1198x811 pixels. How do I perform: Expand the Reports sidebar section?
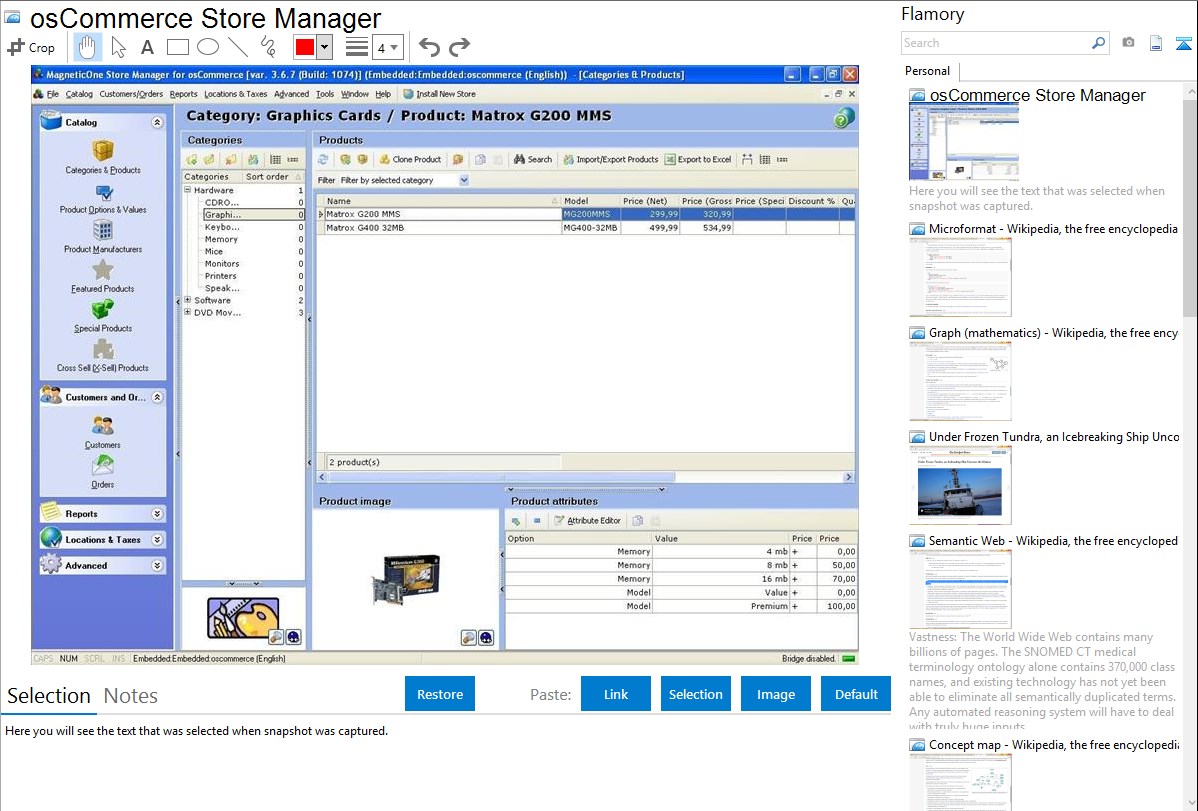[157, 514]
